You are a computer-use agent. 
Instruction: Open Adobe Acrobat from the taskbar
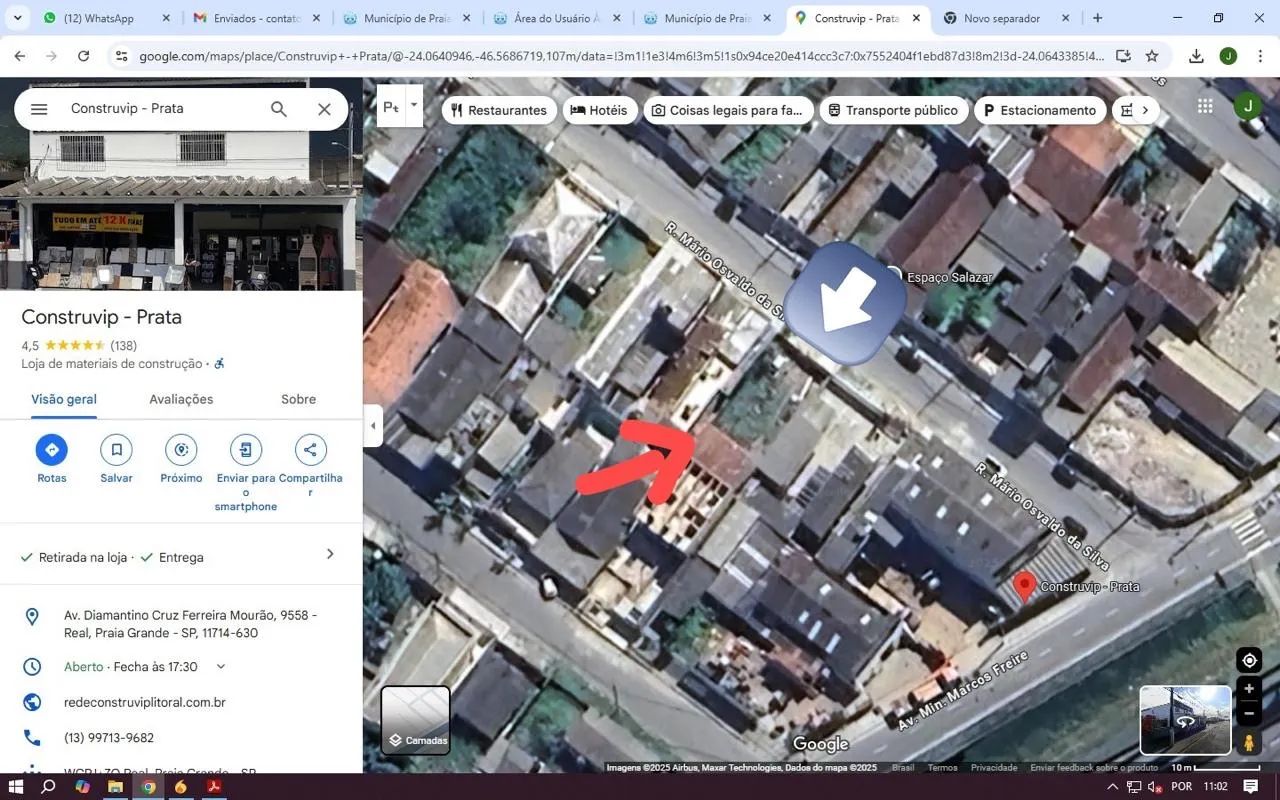click(213, 787)
